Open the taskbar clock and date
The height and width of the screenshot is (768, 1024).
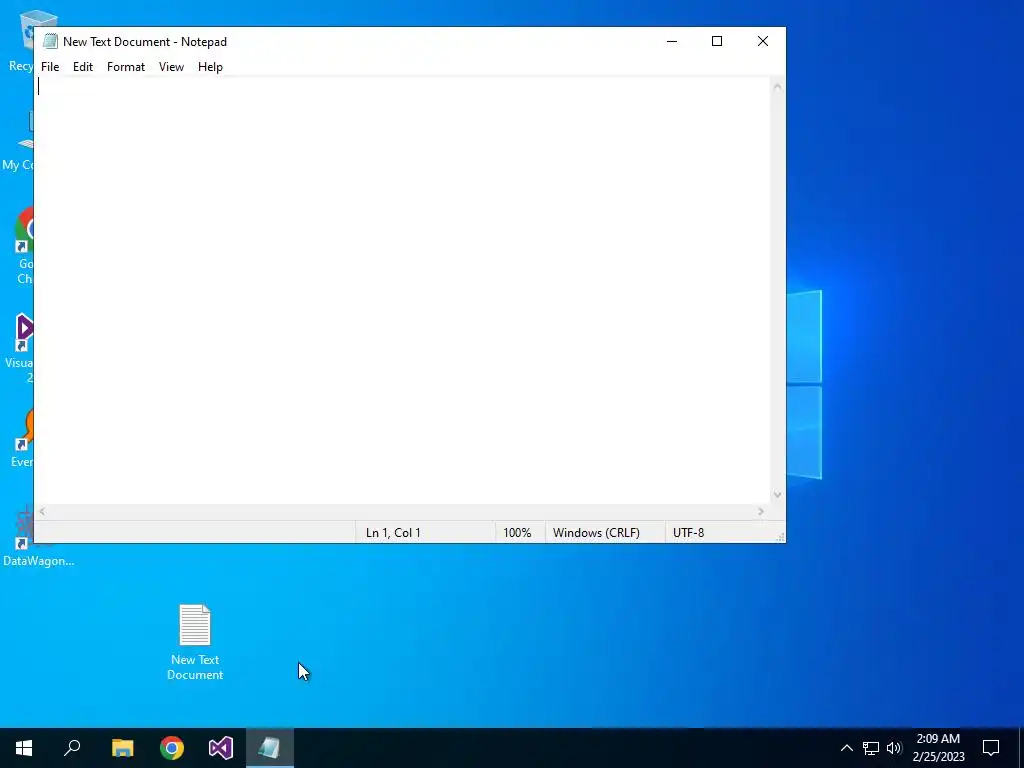coord(938,748)
